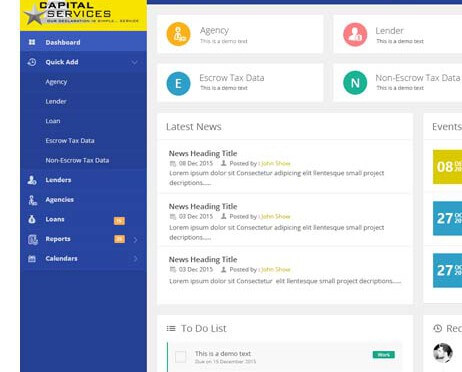Open the Dashboard menu item
The height and width of the screenshot is (372, 462).
(83, 42)
